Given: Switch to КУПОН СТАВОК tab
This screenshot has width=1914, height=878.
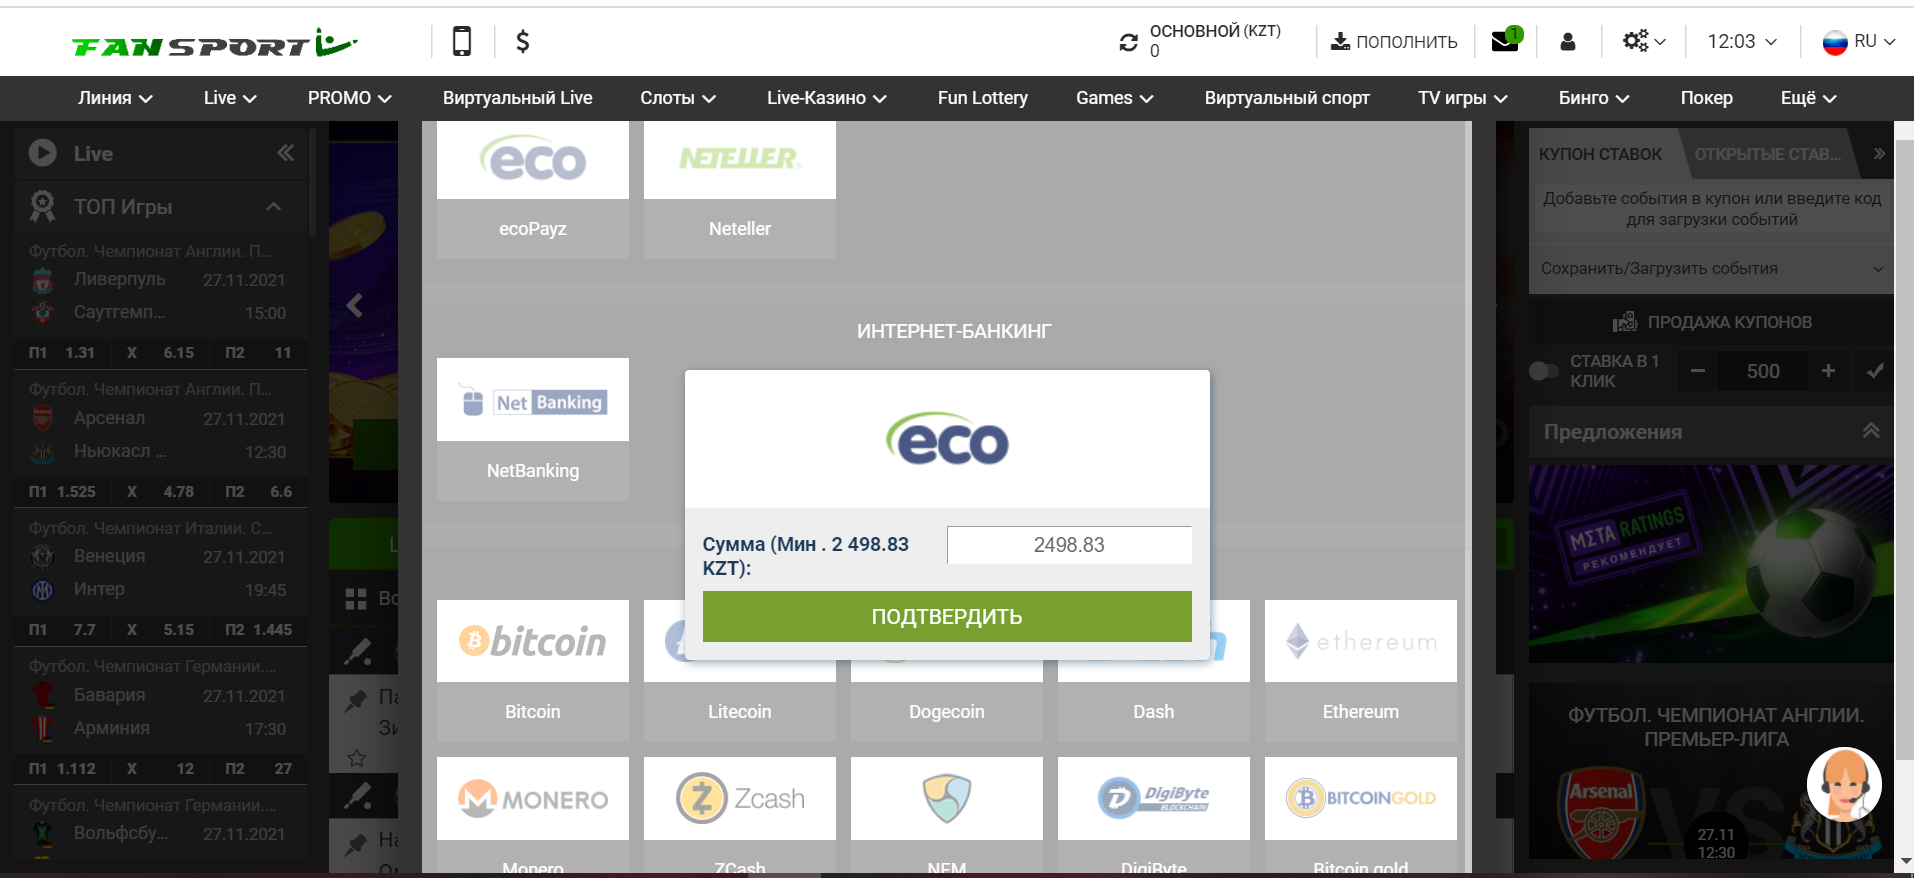Looking at the screenshot, I should [1600, 154].
